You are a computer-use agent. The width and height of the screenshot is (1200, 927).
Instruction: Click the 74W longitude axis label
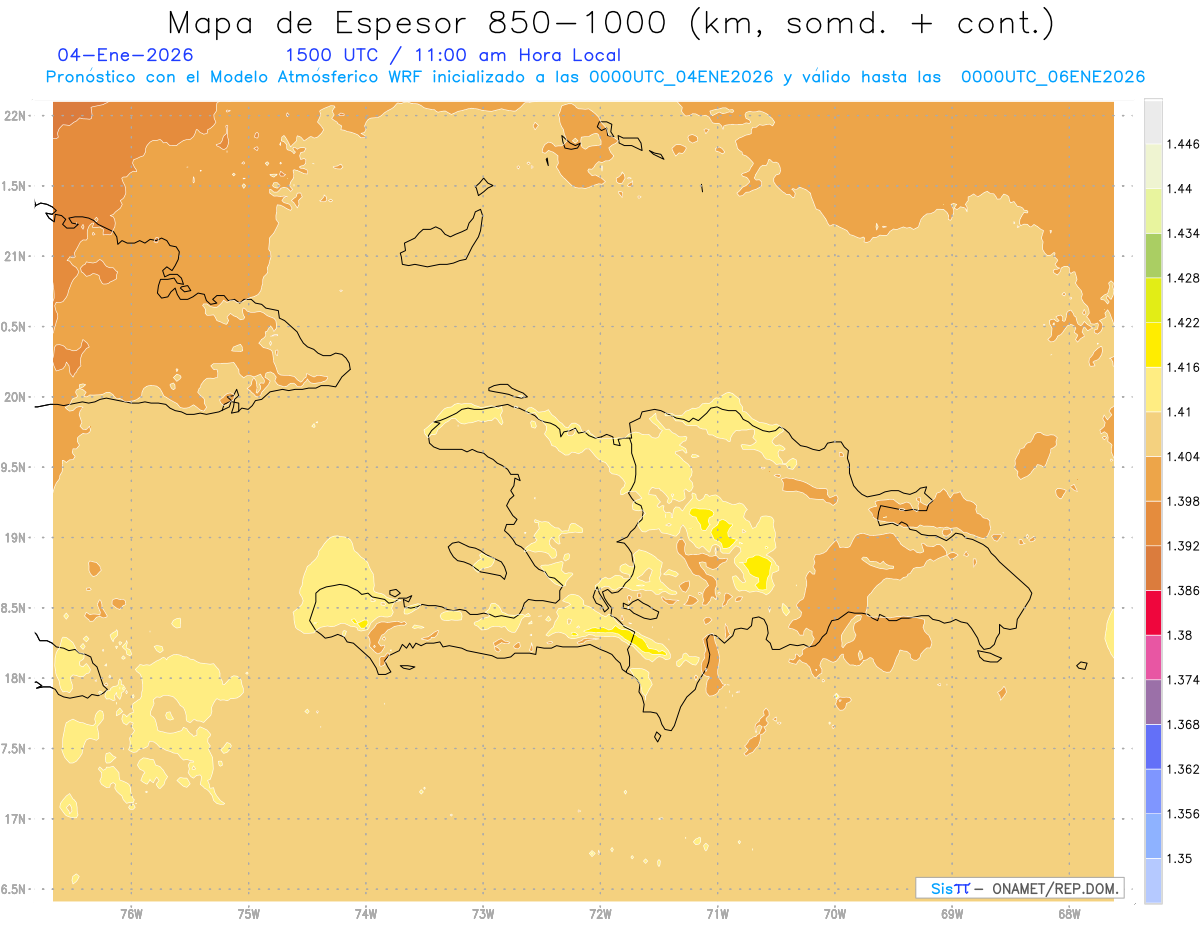tap(366, 914)
